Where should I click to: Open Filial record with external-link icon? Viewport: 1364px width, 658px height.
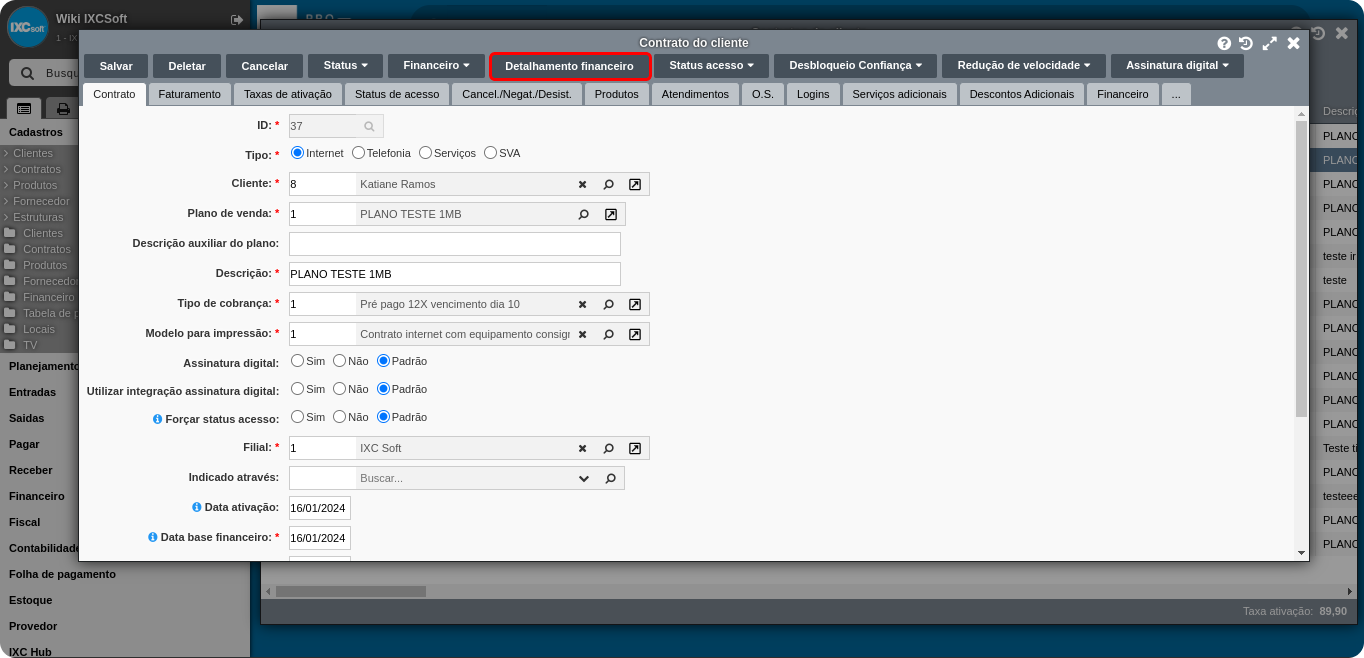coord(635,448)
